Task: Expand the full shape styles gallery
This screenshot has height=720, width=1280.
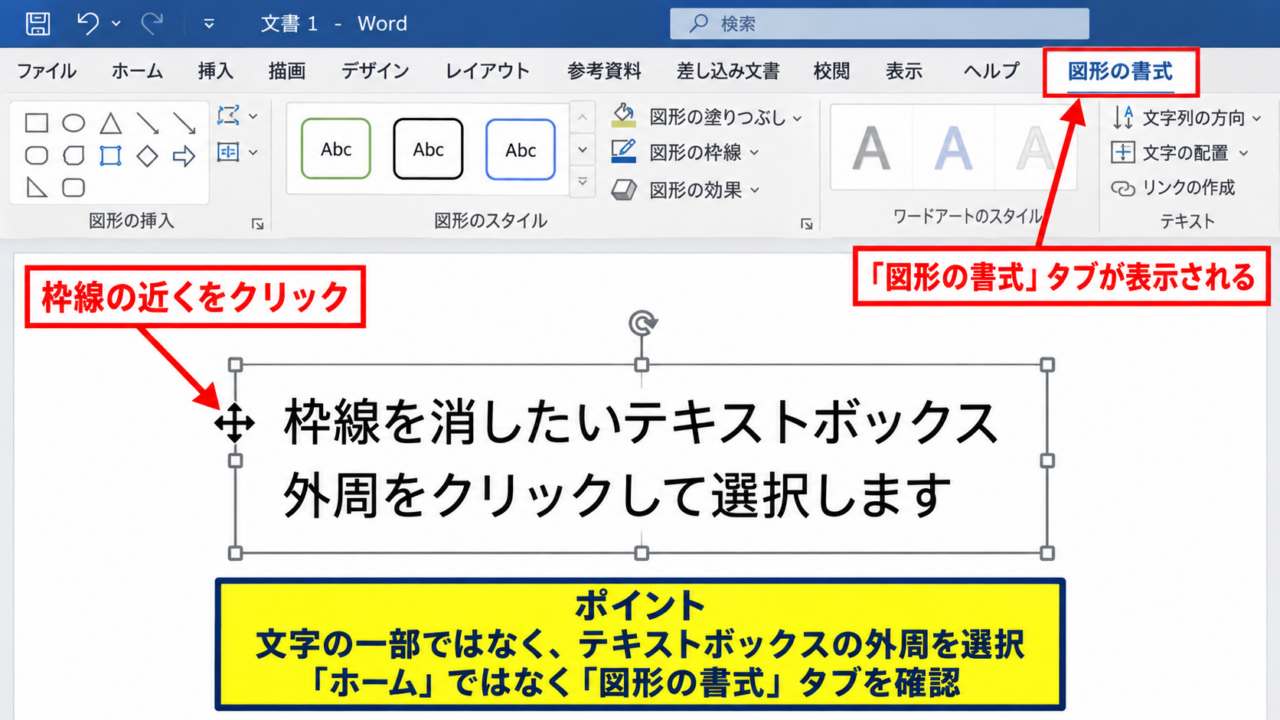Action: point(583,181)
